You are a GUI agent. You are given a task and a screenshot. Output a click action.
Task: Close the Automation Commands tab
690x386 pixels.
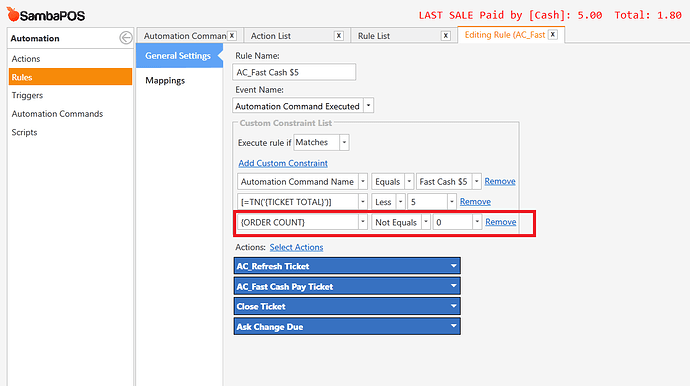[232, 36]
